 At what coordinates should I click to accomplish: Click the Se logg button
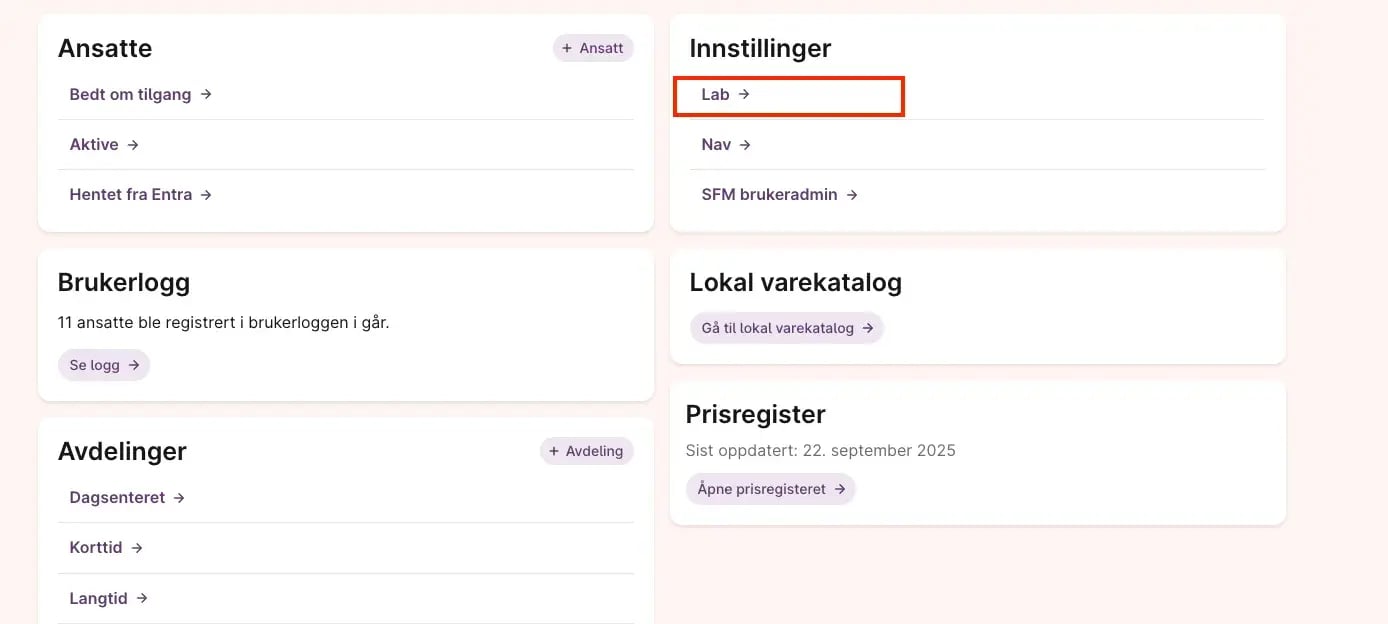click(x=104, y=365)
